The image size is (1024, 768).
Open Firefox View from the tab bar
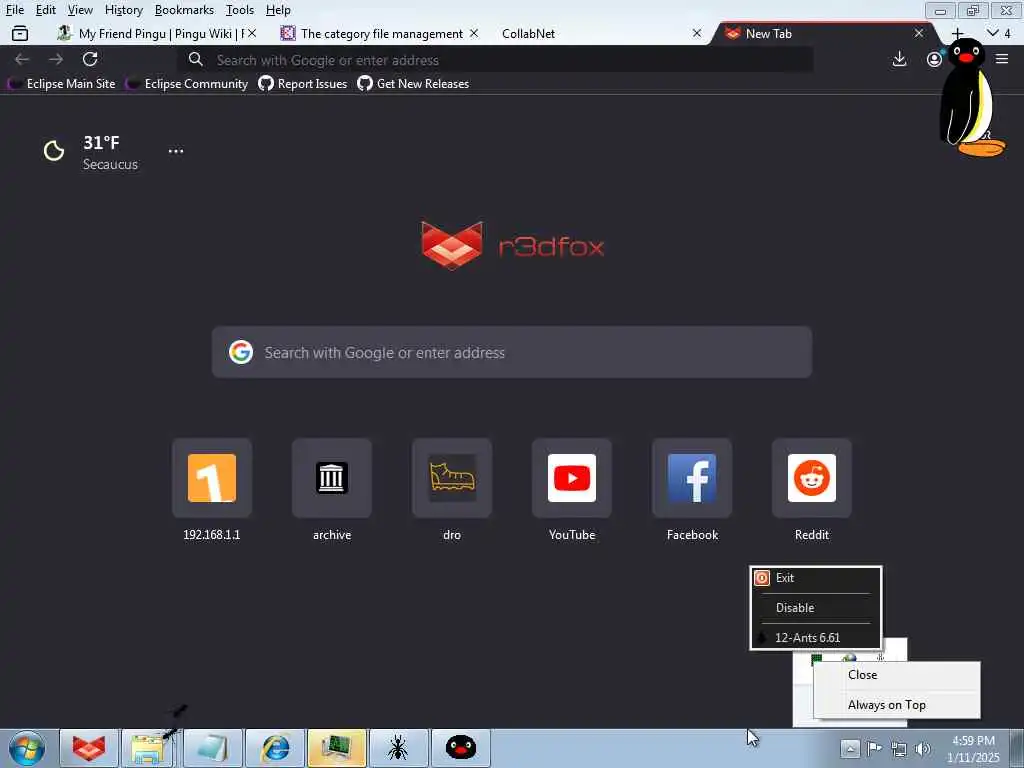(x=20, y=33)
